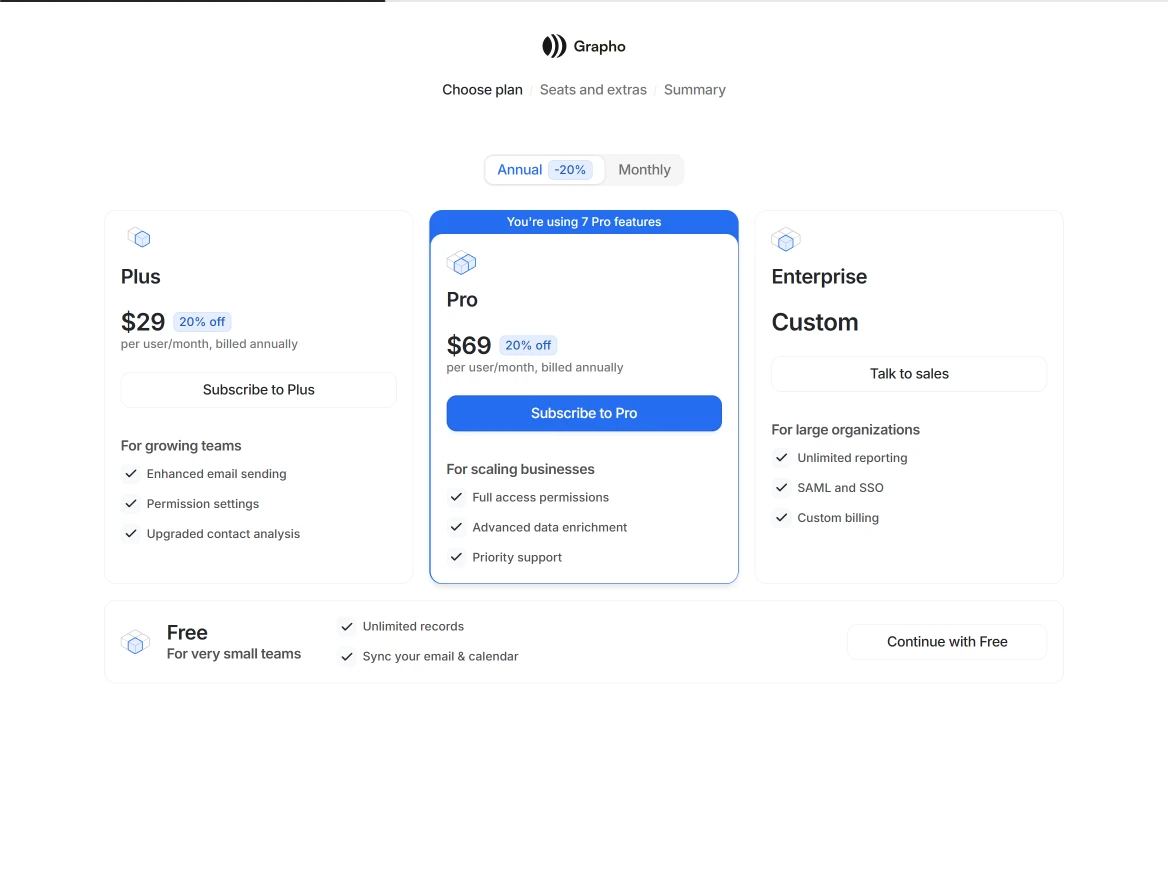Click checkmark icon beside Unlimited records
The height and width of the screenshot is (876, 1168).
click(347, 627)
